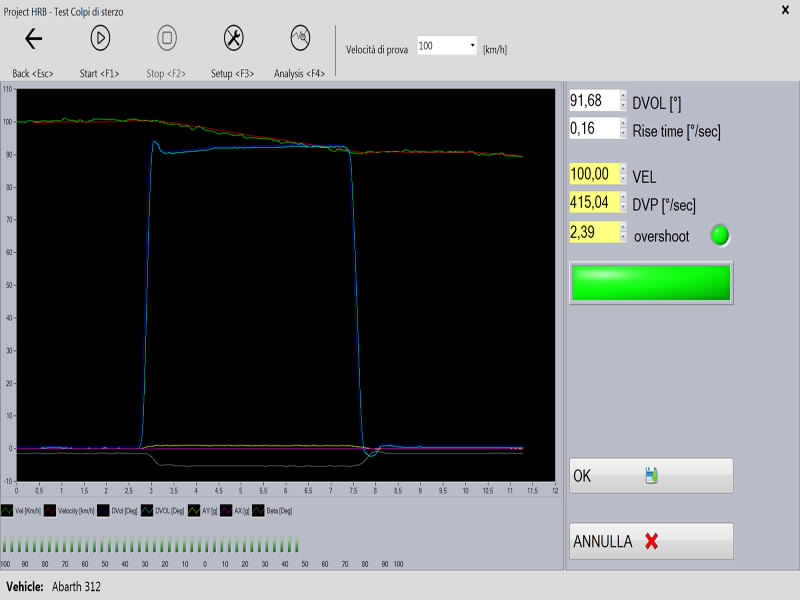Open the Analysis tool icon
The height and width of the screenshot is (600, 800).
299,39
